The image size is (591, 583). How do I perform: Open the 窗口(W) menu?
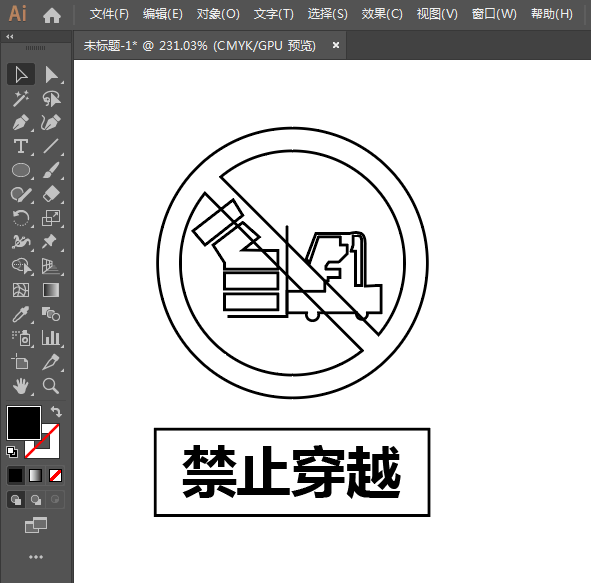point(494,14)
